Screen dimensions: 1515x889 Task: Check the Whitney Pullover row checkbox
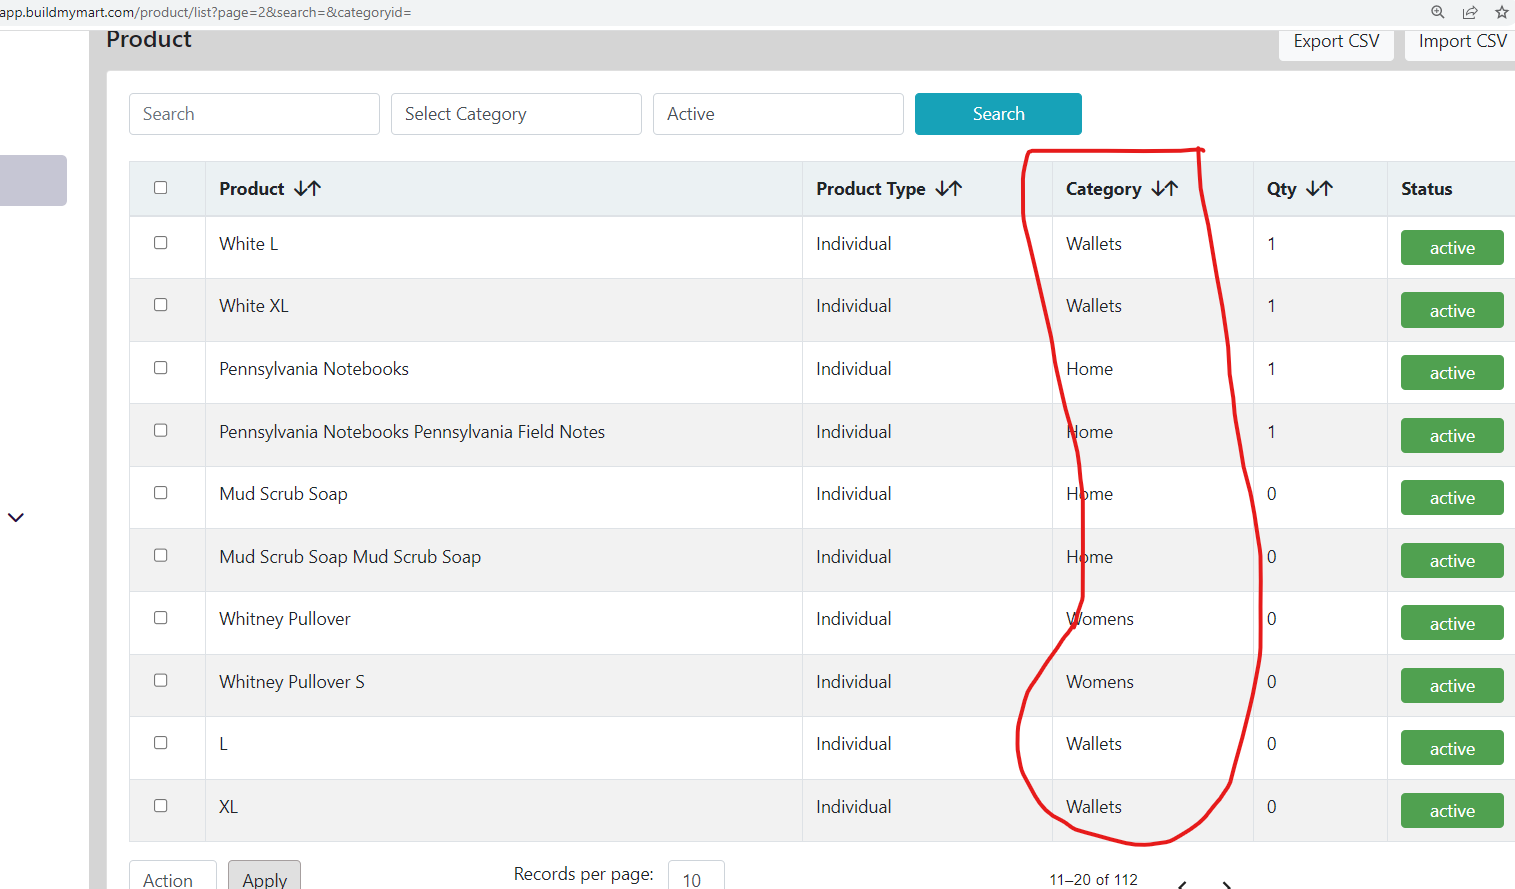[160, 617]
